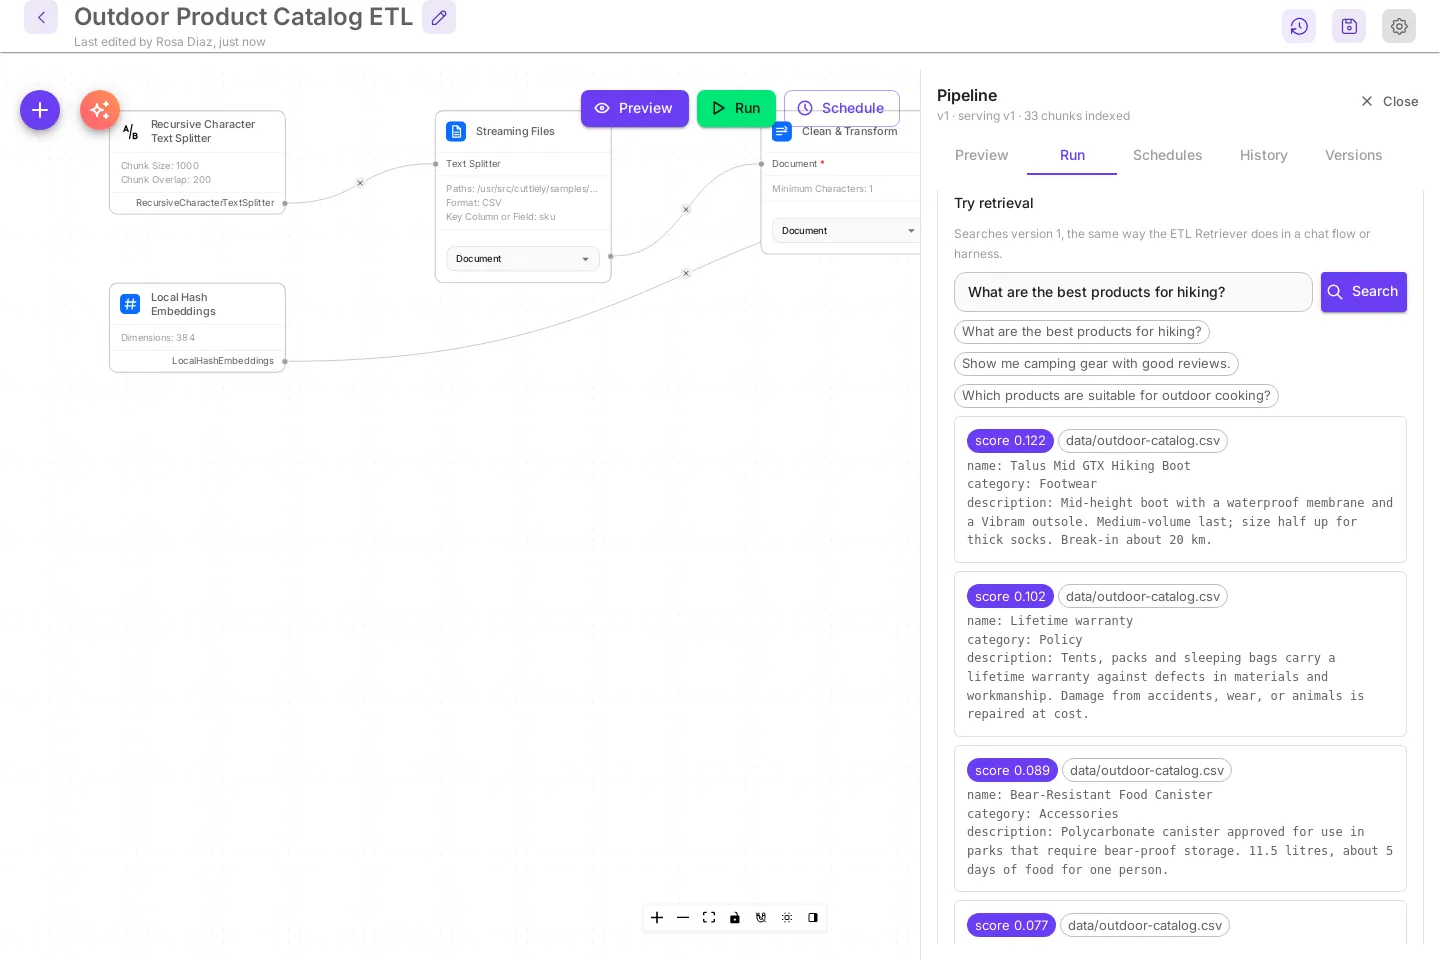Image resolution: width=1440 pixels, height=960 pixels.
Task: Open pipeline settings with the gear icon
Action: pos(1399,26)
